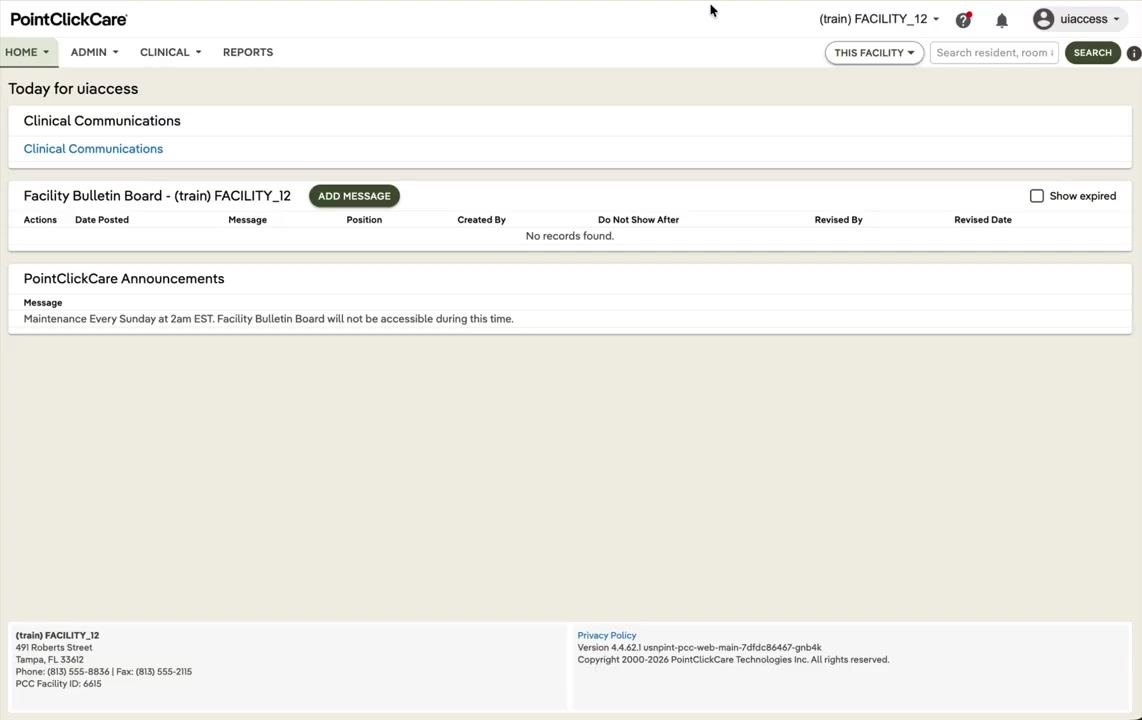Click the PCC Facility ID: 6615 text

[x=58, y=684]
